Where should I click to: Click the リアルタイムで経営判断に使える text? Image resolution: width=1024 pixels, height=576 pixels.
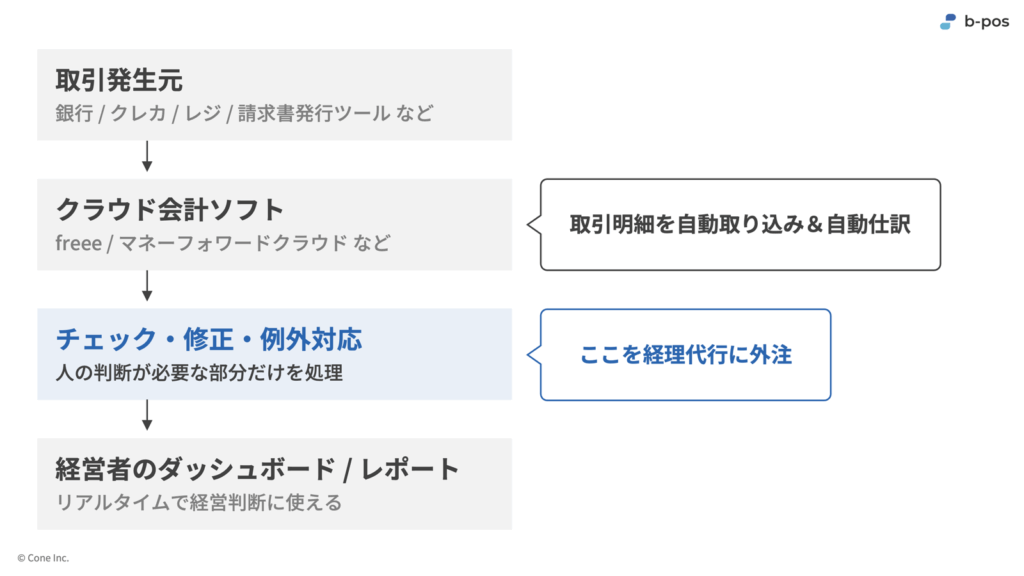click(199, 502)
